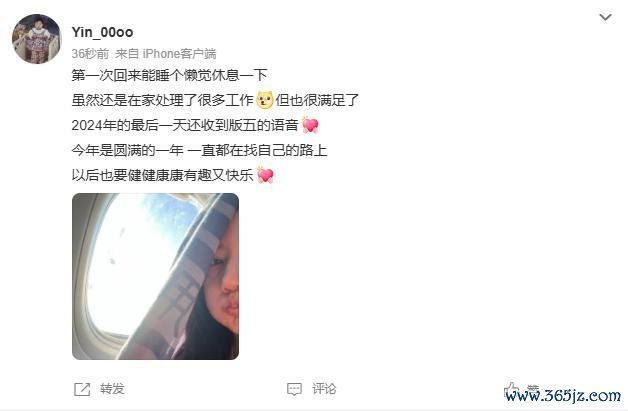Click the line starting 第一次回来
The width and height of the screenshot is (628, 411).
(169, 75)
